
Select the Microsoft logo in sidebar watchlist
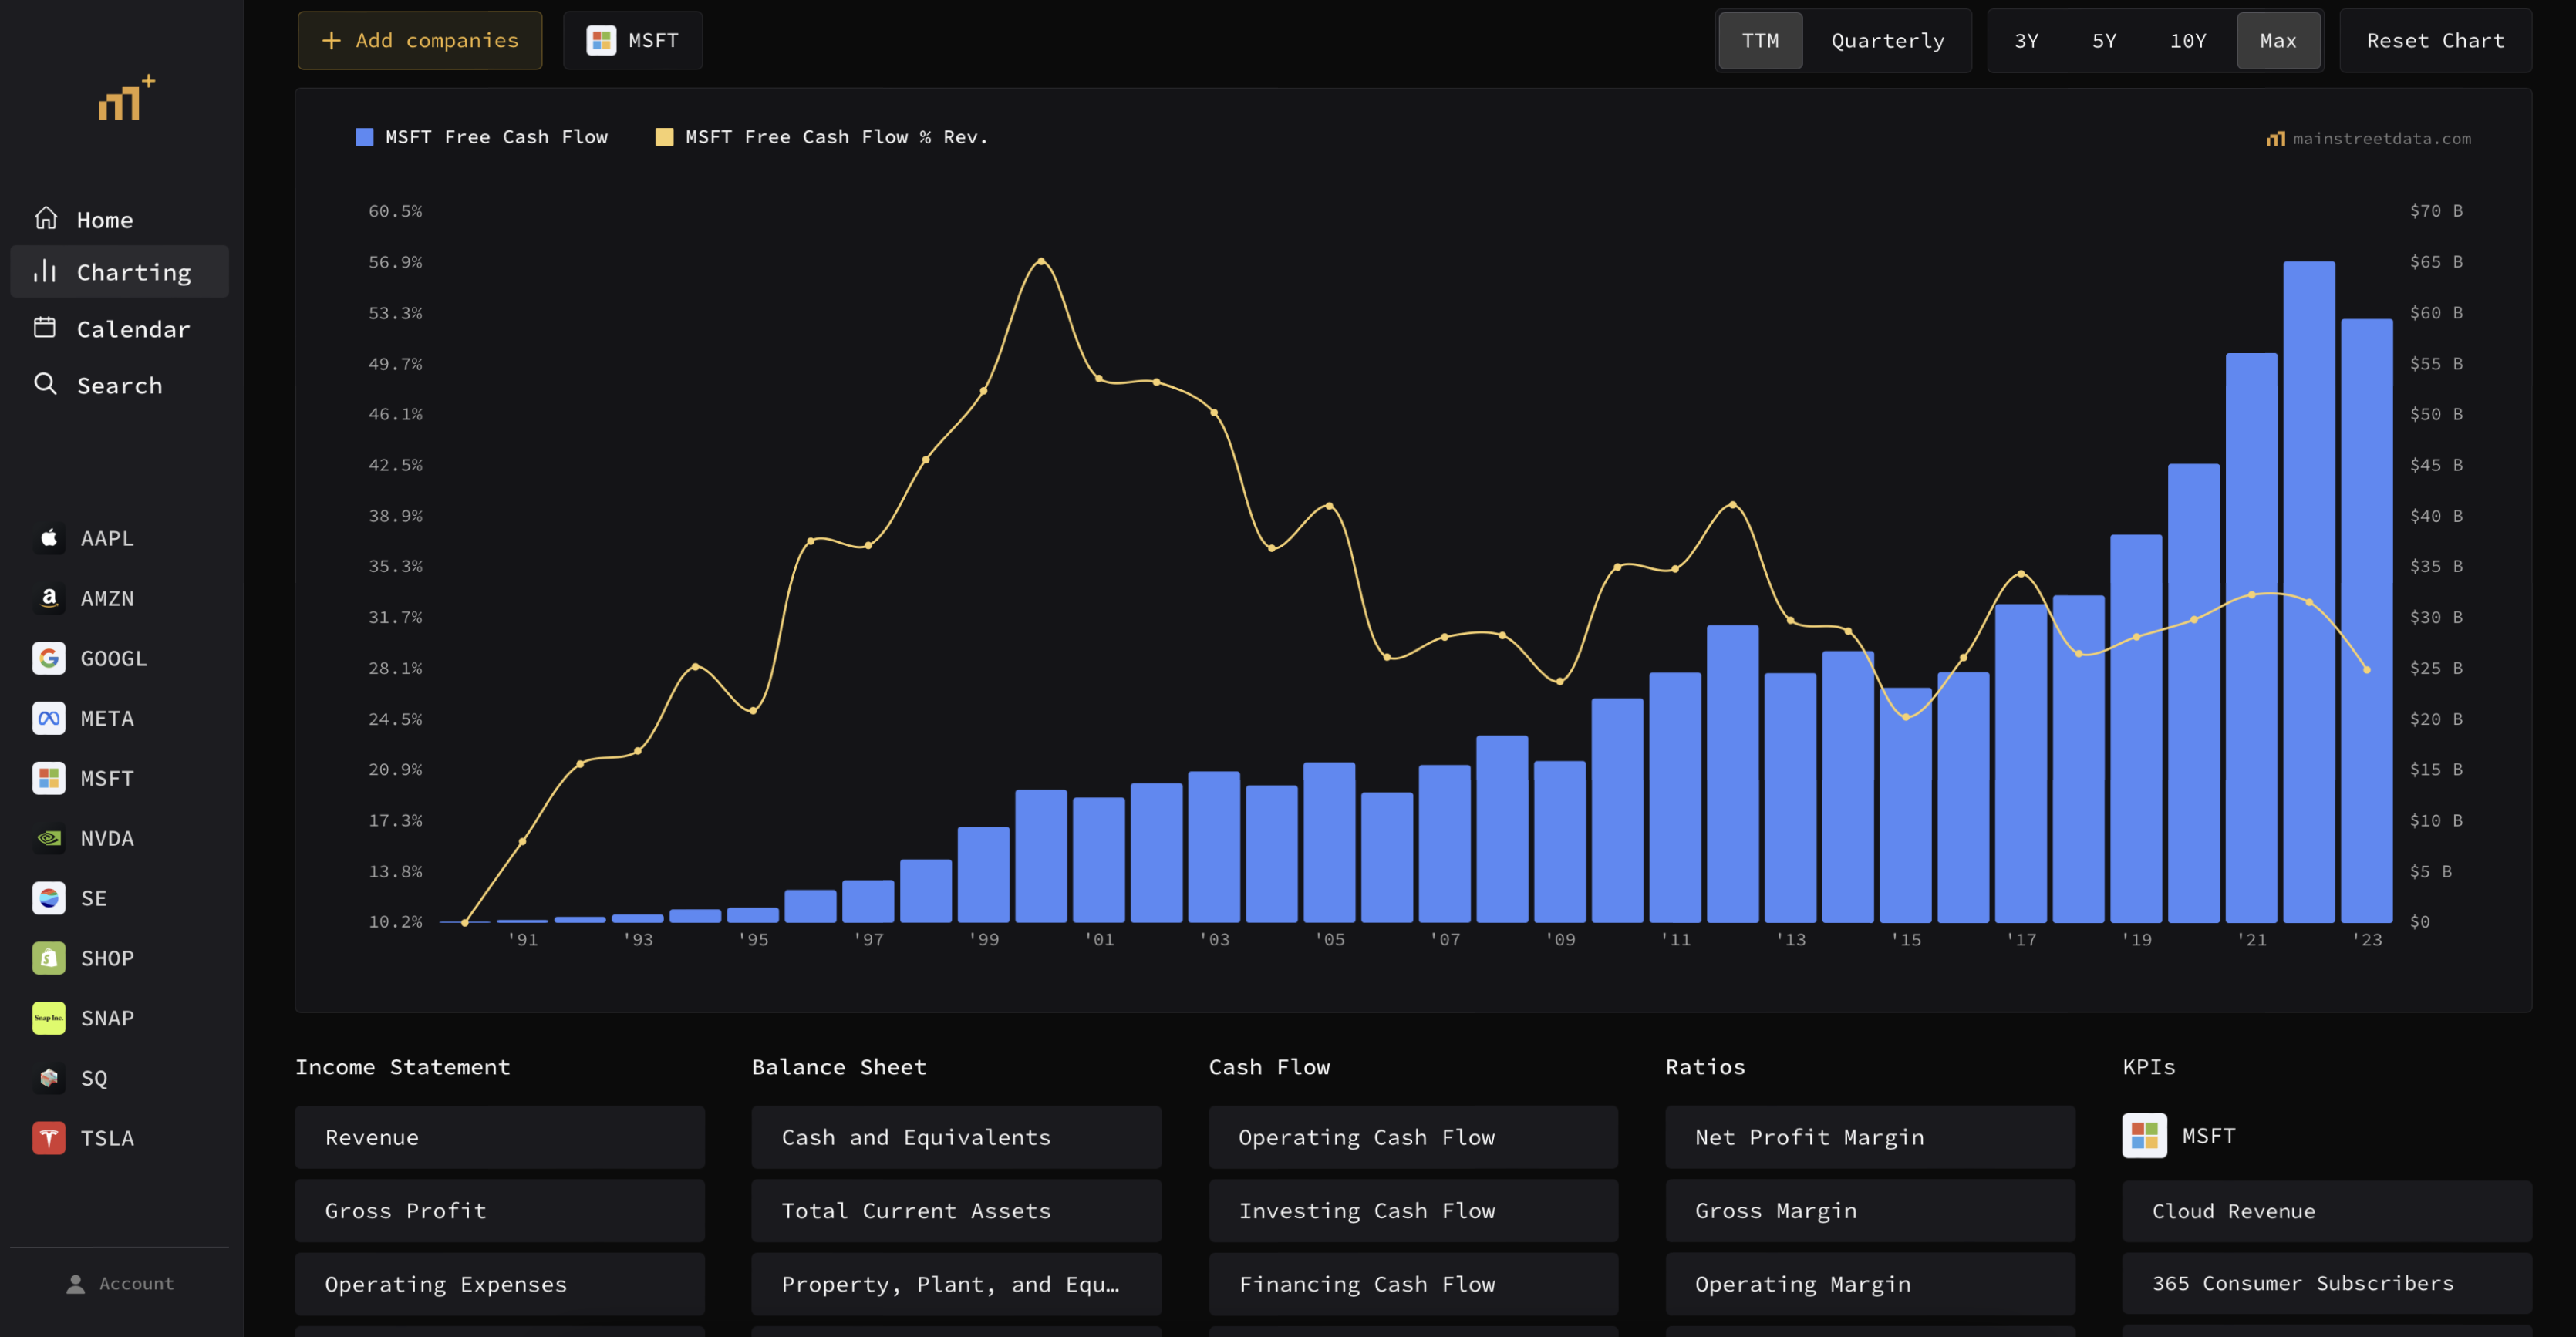(x=48, y=778)
